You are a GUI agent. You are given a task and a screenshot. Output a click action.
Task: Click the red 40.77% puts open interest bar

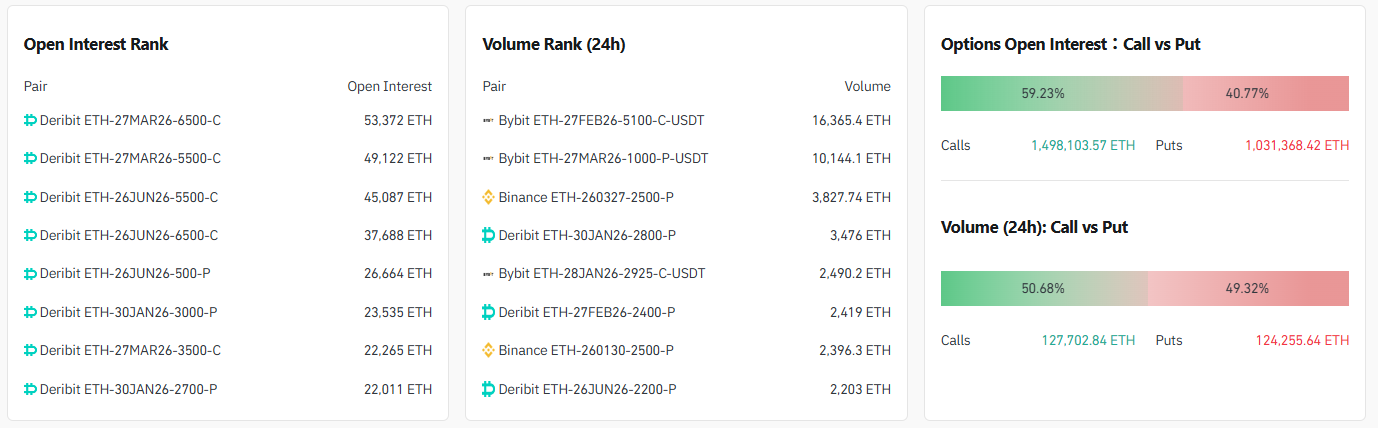(x=1266, y=93)
